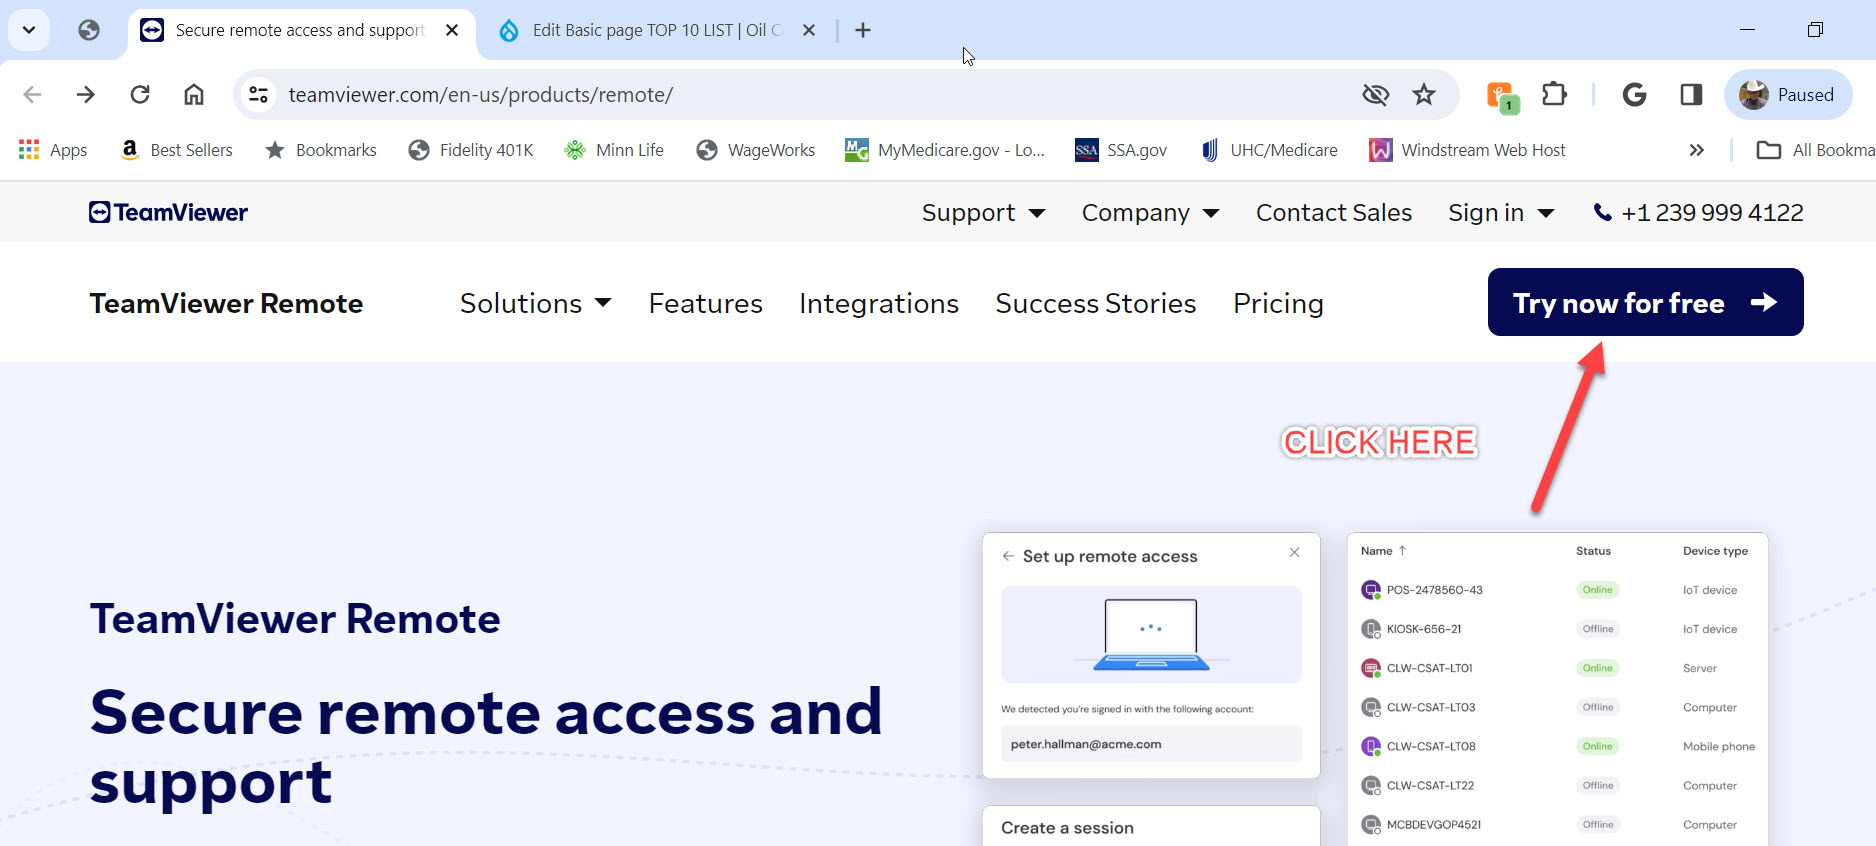Click the Try now for free button
Screen dimensions: 1876x846
click(x=1645, y=302)
